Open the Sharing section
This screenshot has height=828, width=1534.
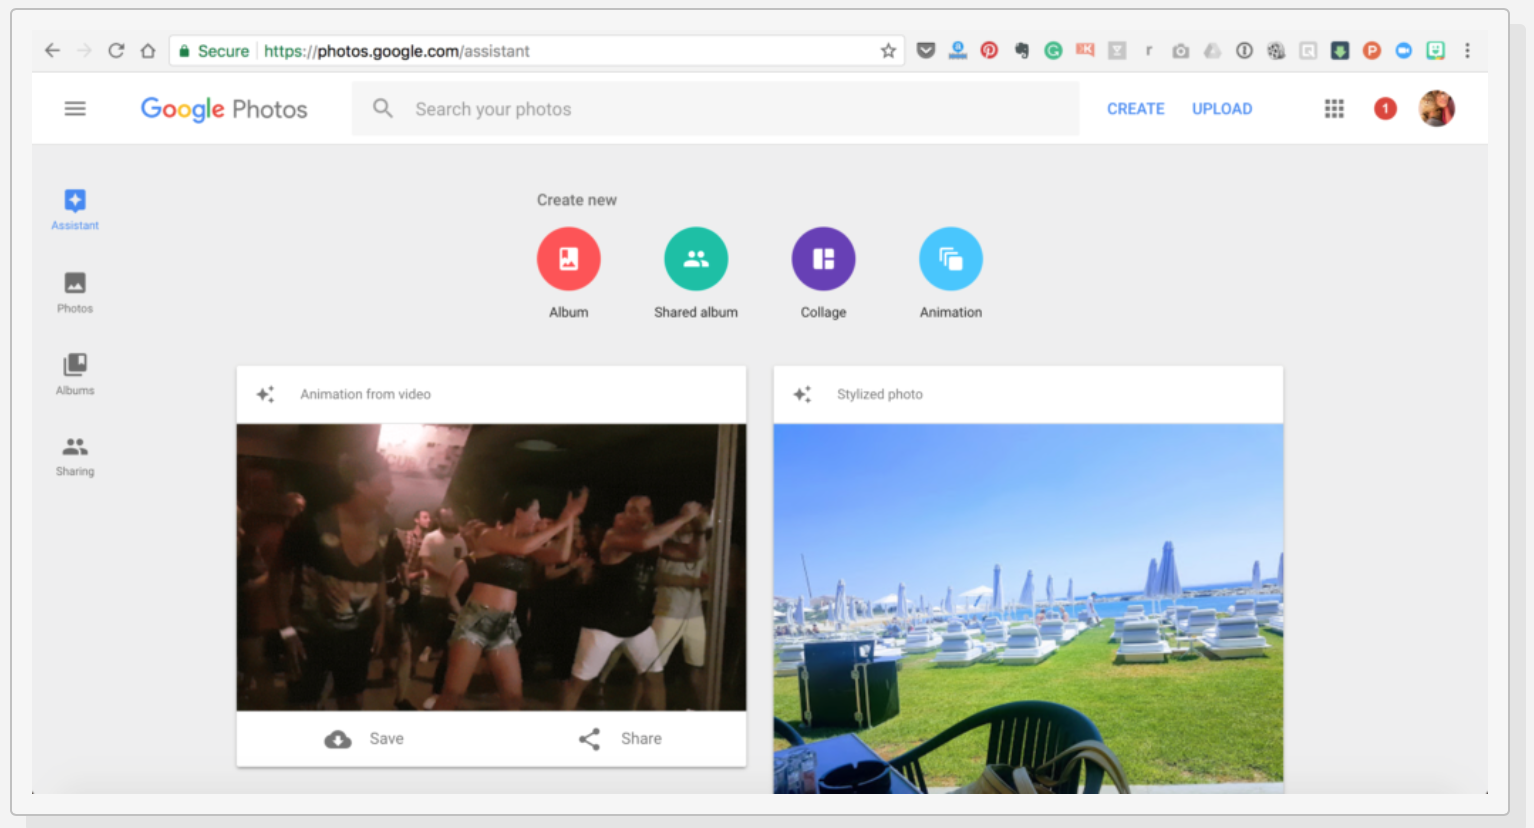[x=75, y=455]
